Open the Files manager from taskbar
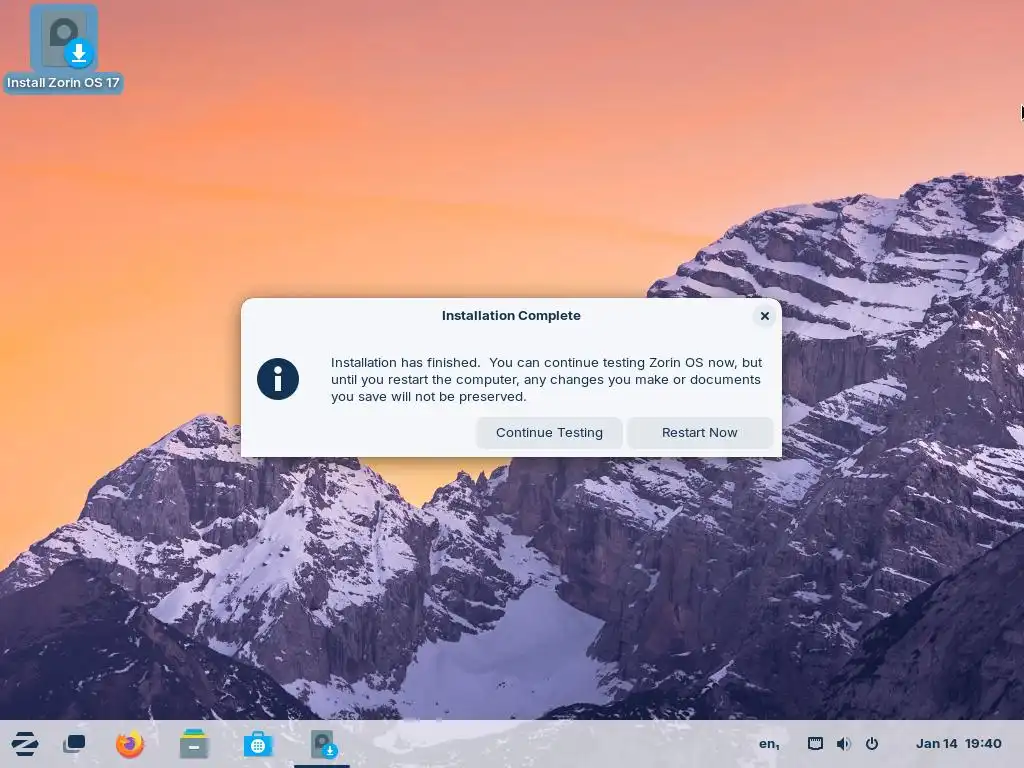Image resolution: width=1024 pixels, height=768 pixels. point(194,744)
